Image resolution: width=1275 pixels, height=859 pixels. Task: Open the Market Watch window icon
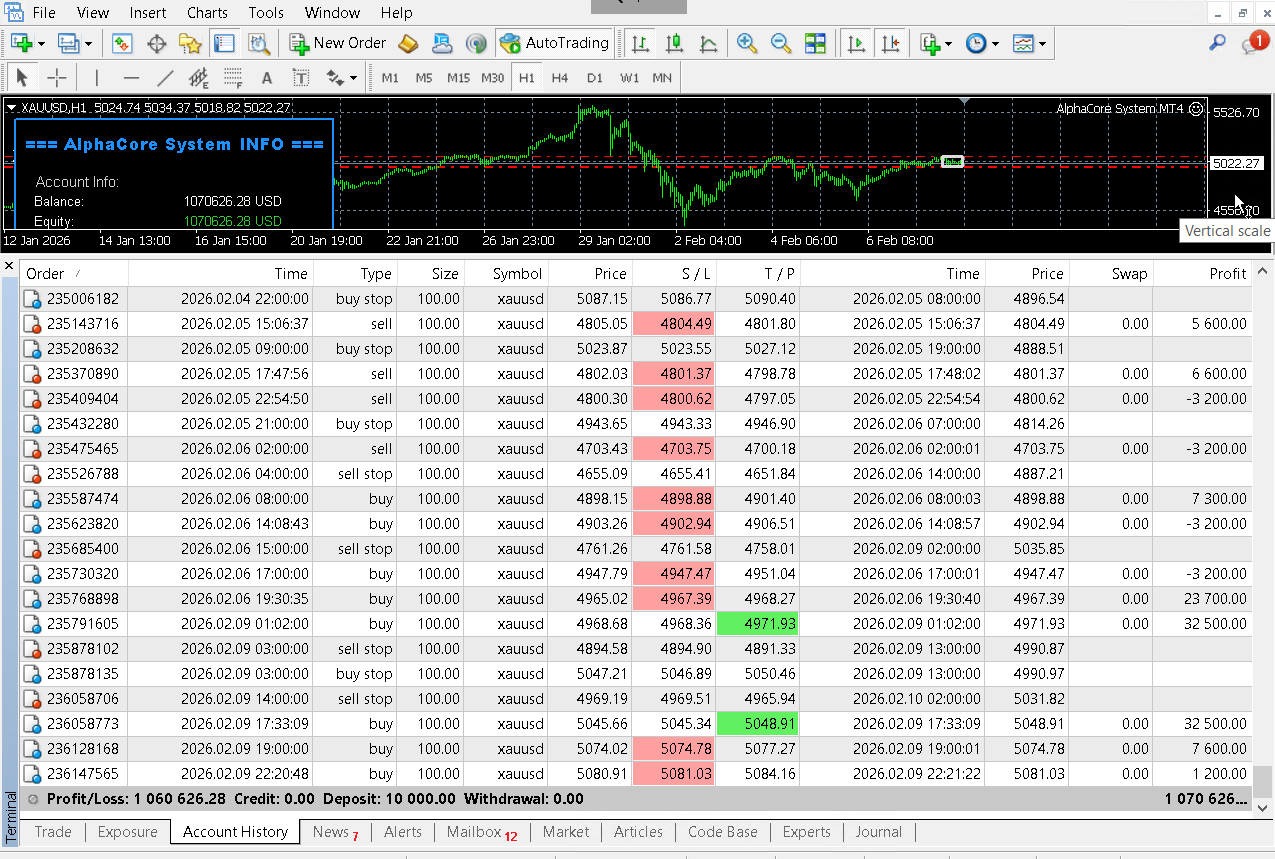pyautogui.click(x=123, y=43)
